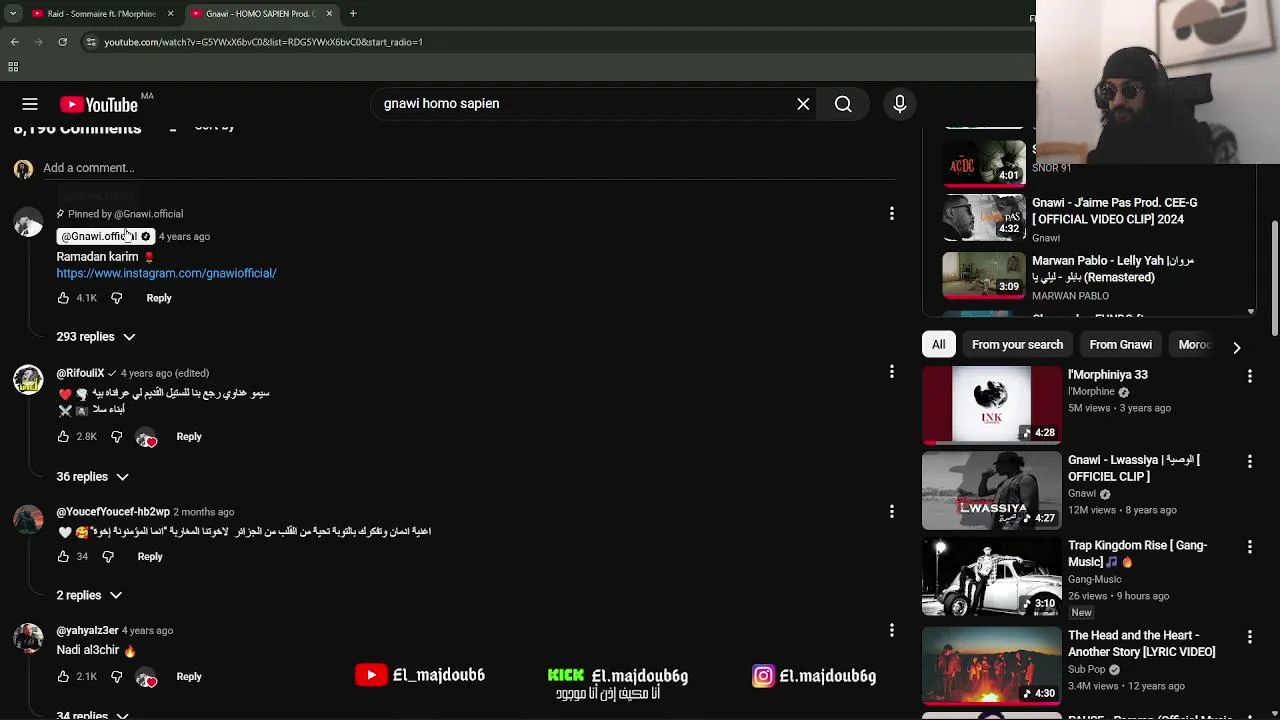The width and height of the screenshot is (1280, 720).
Task: Open the tab search dropdown in browser
Action: [13, 14]
